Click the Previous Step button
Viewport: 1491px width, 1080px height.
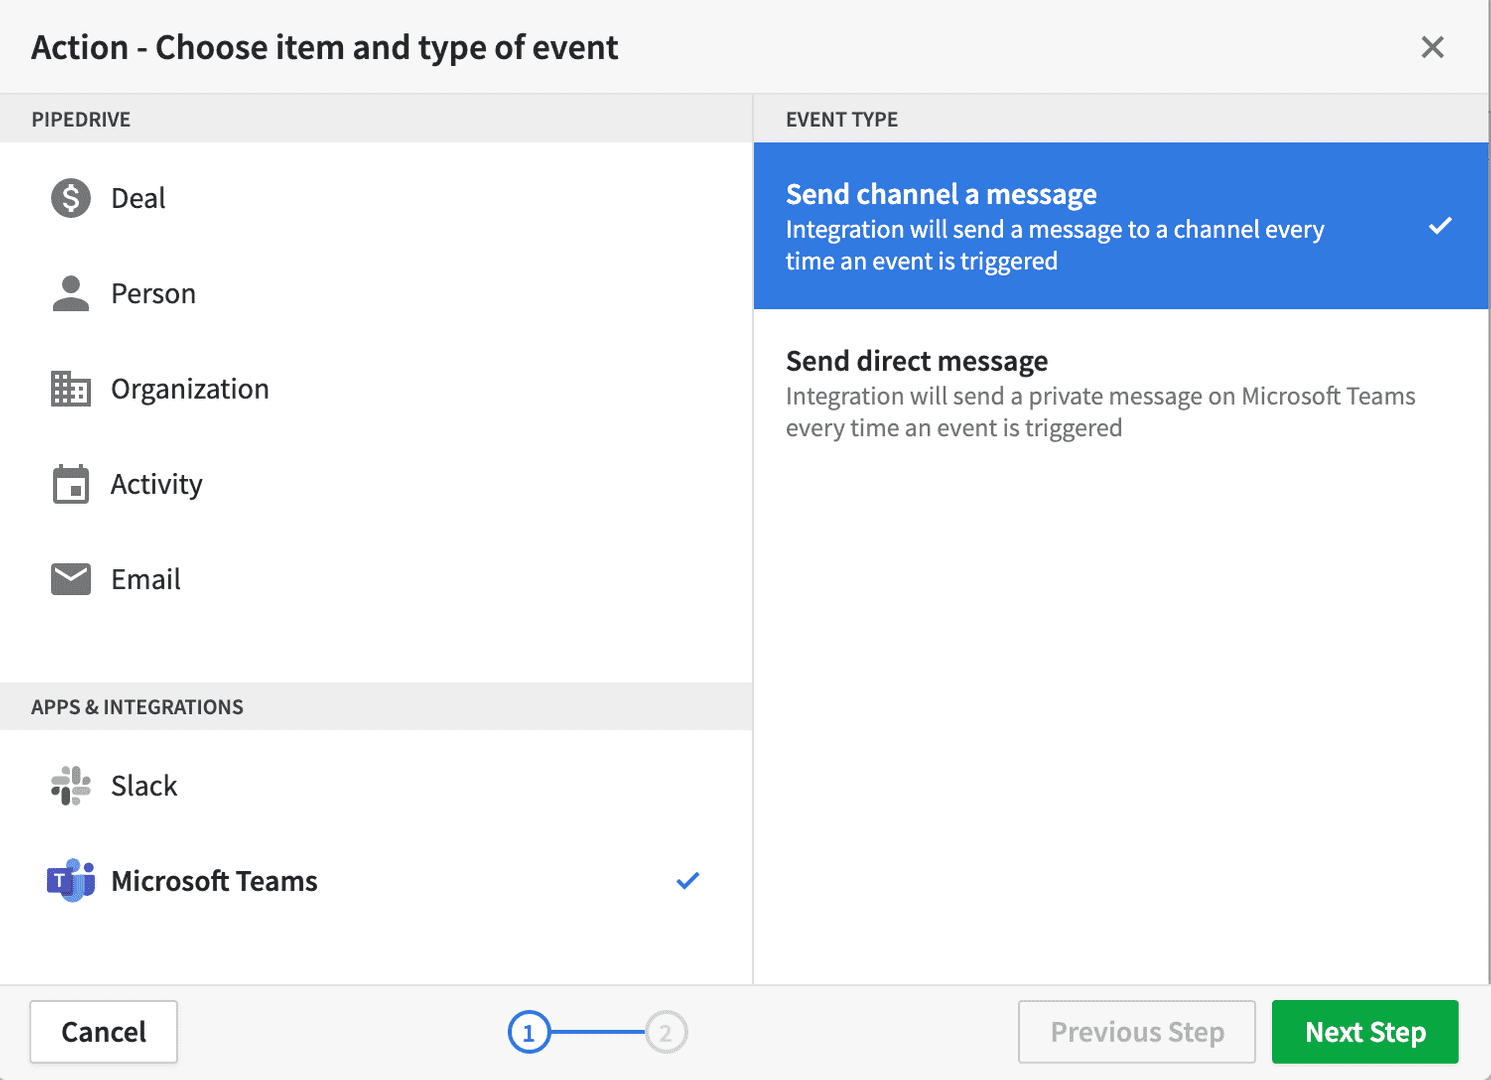(1137, 1032)
